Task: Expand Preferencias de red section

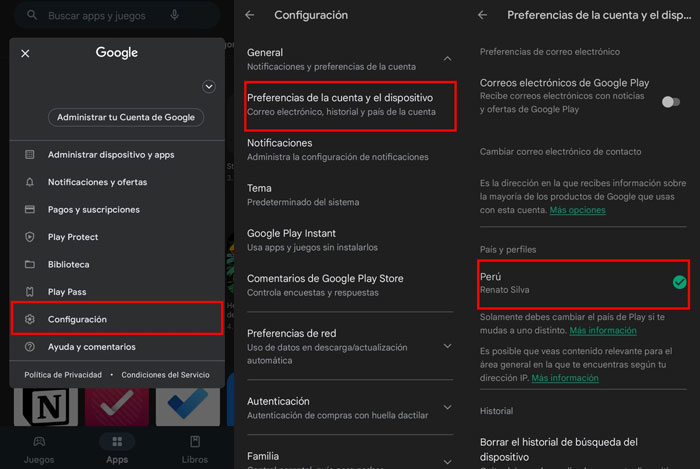Action: coord(447,346)
